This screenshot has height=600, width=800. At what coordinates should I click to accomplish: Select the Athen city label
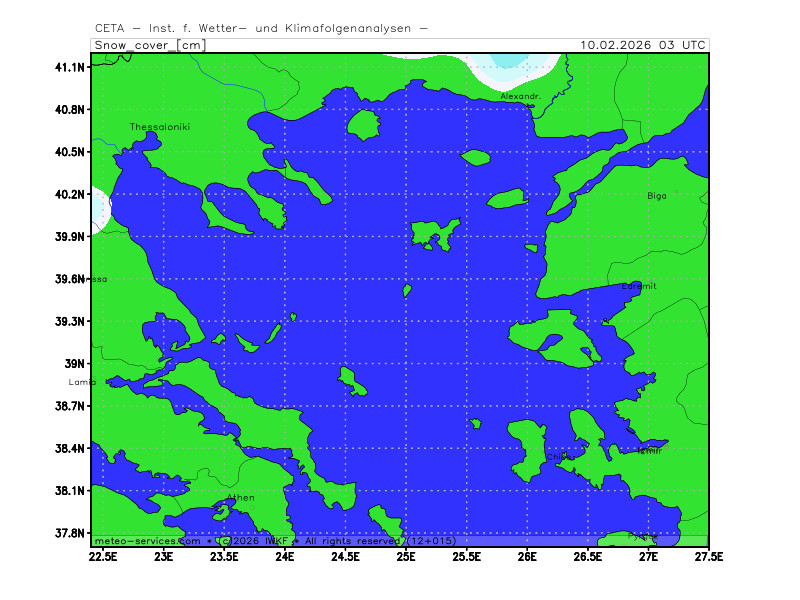240,497
